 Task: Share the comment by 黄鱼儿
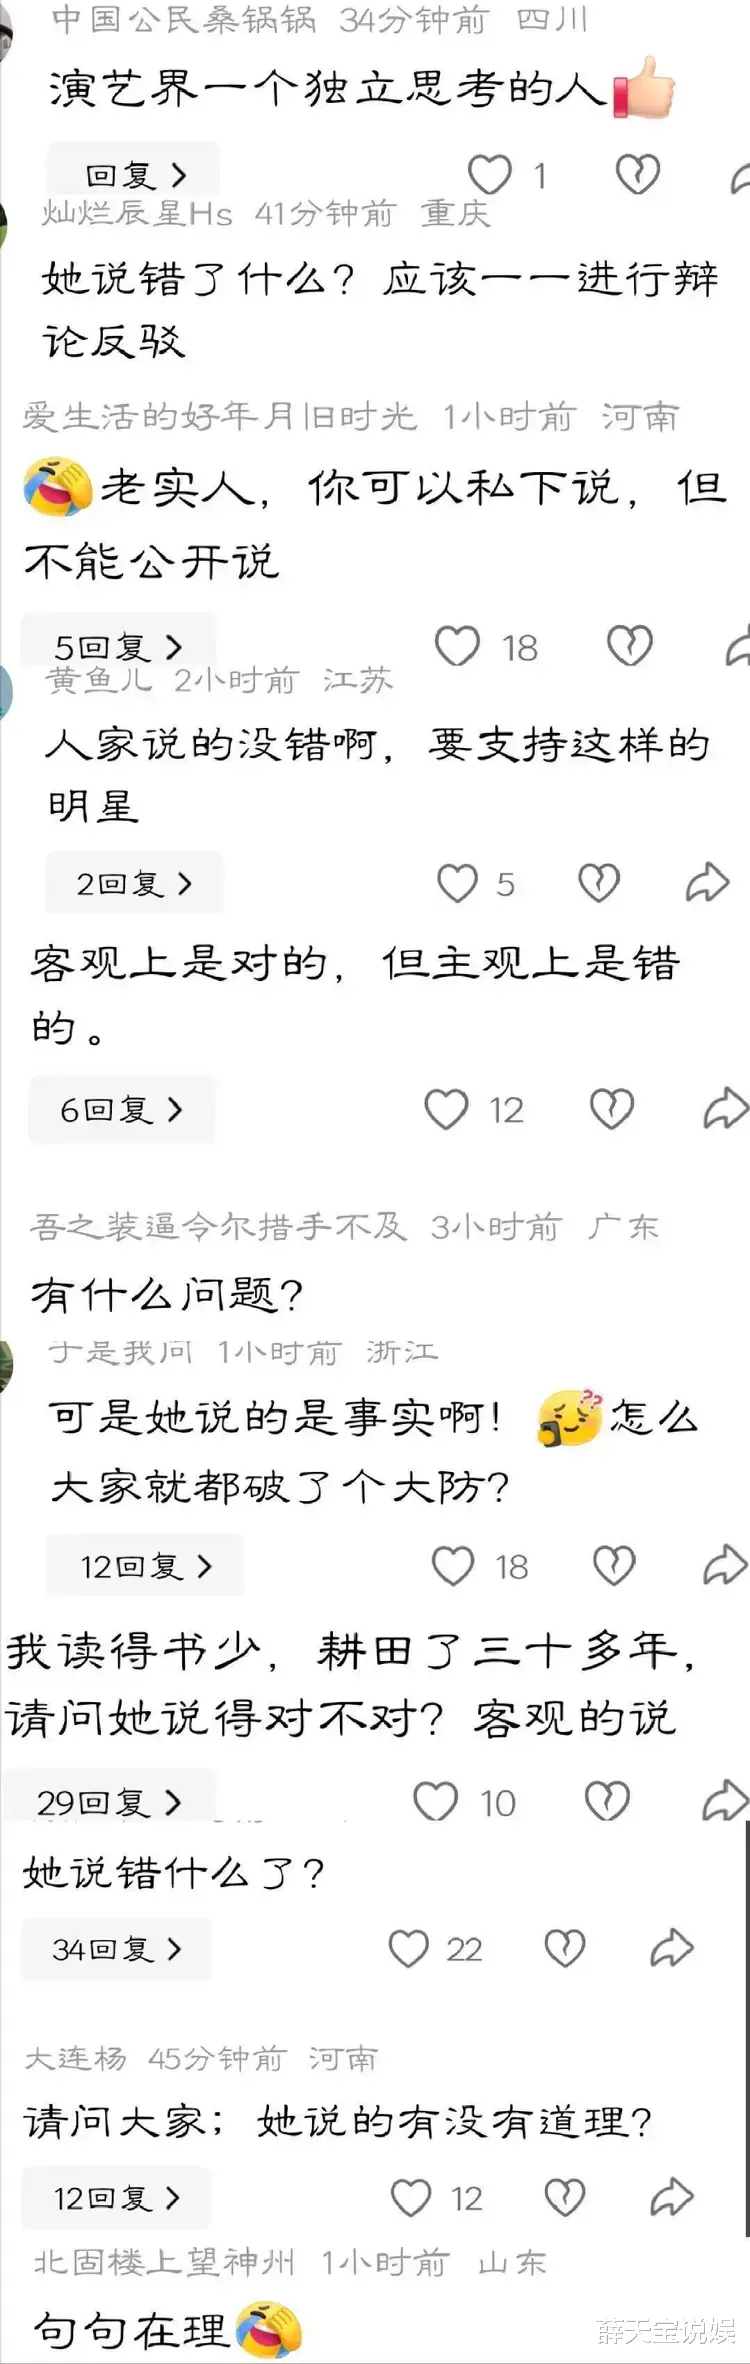point(707,882)
